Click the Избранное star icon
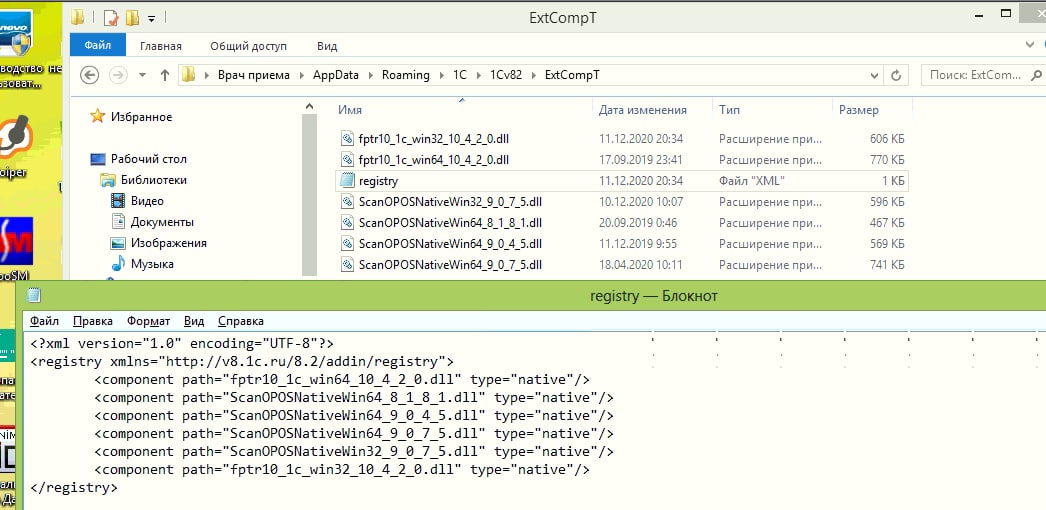The width and height of the screenshot is (1046, 510). coord(97,117)
